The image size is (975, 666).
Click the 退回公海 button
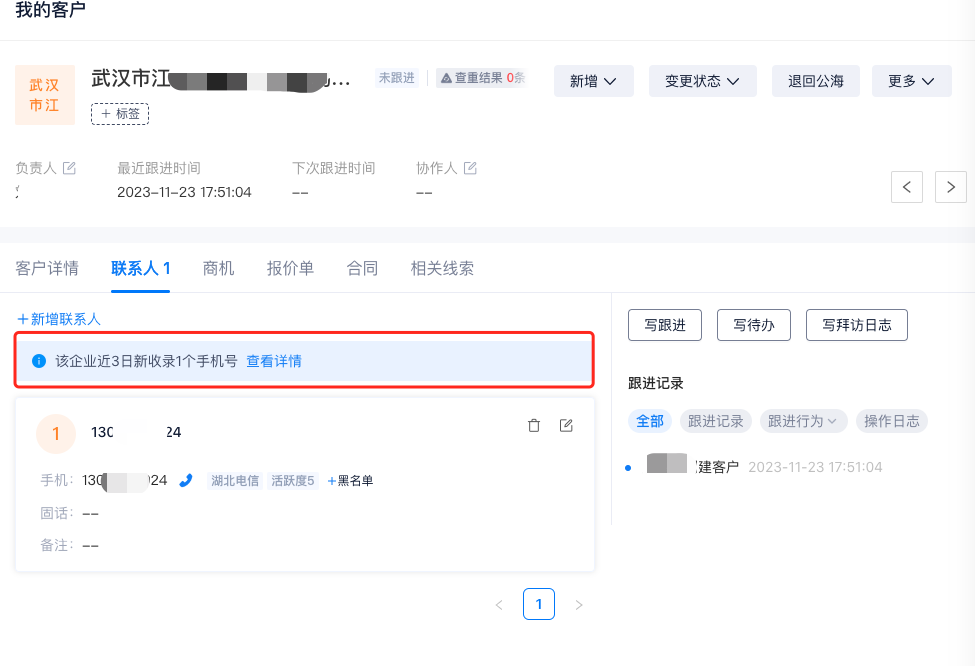(815, 81)
